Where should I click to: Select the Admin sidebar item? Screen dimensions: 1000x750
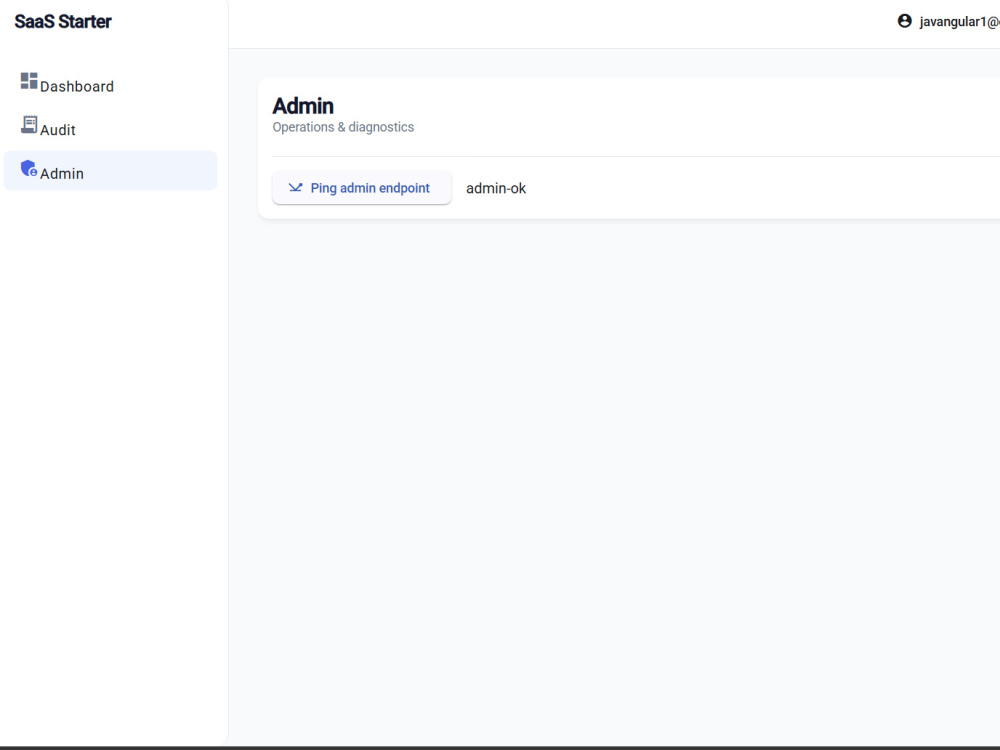pyautogui.click(x=110, y=170)
